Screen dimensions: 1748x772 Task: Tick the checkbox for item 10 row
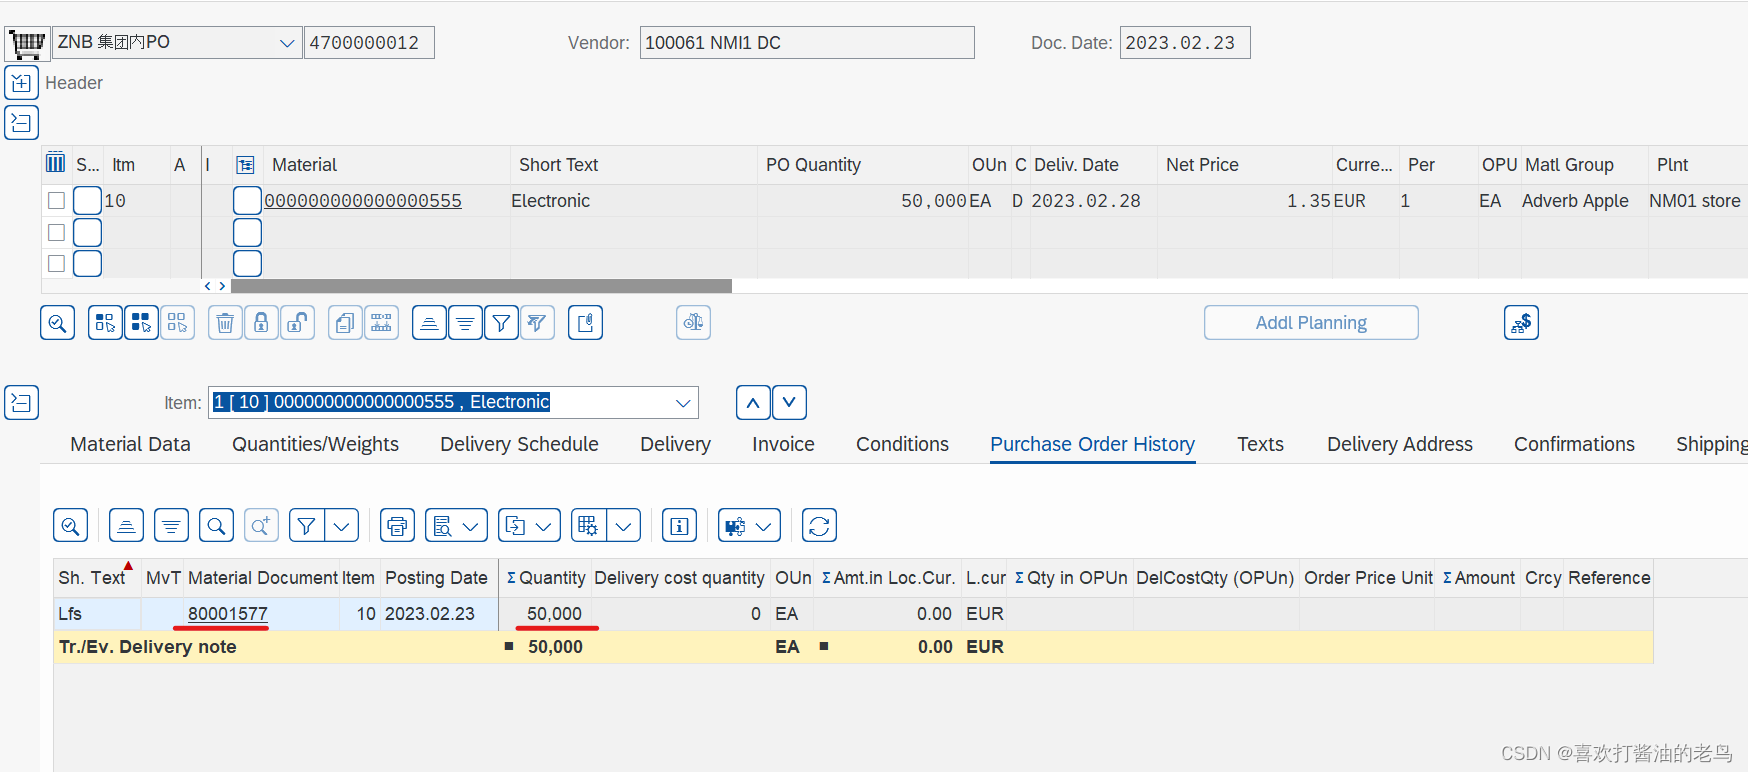pyautogui.click(x=56, y=201)
